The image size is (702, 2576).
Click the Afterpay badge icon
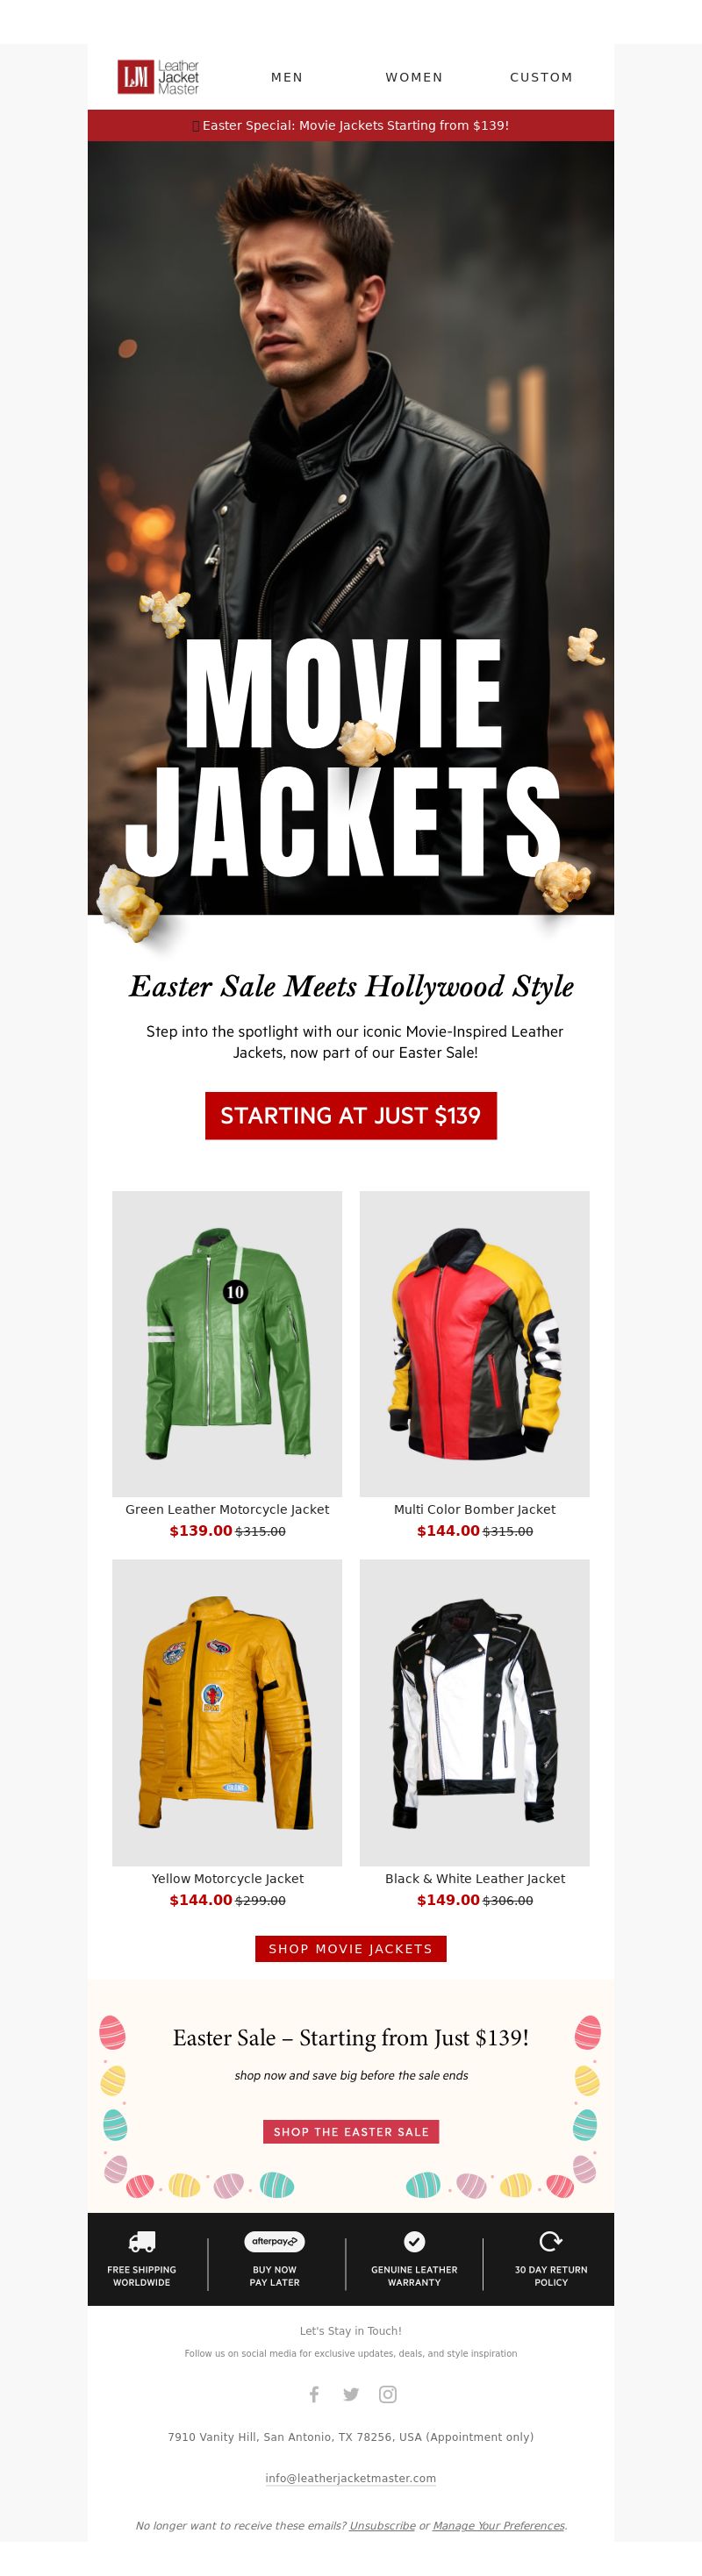tap(275, 2241)
